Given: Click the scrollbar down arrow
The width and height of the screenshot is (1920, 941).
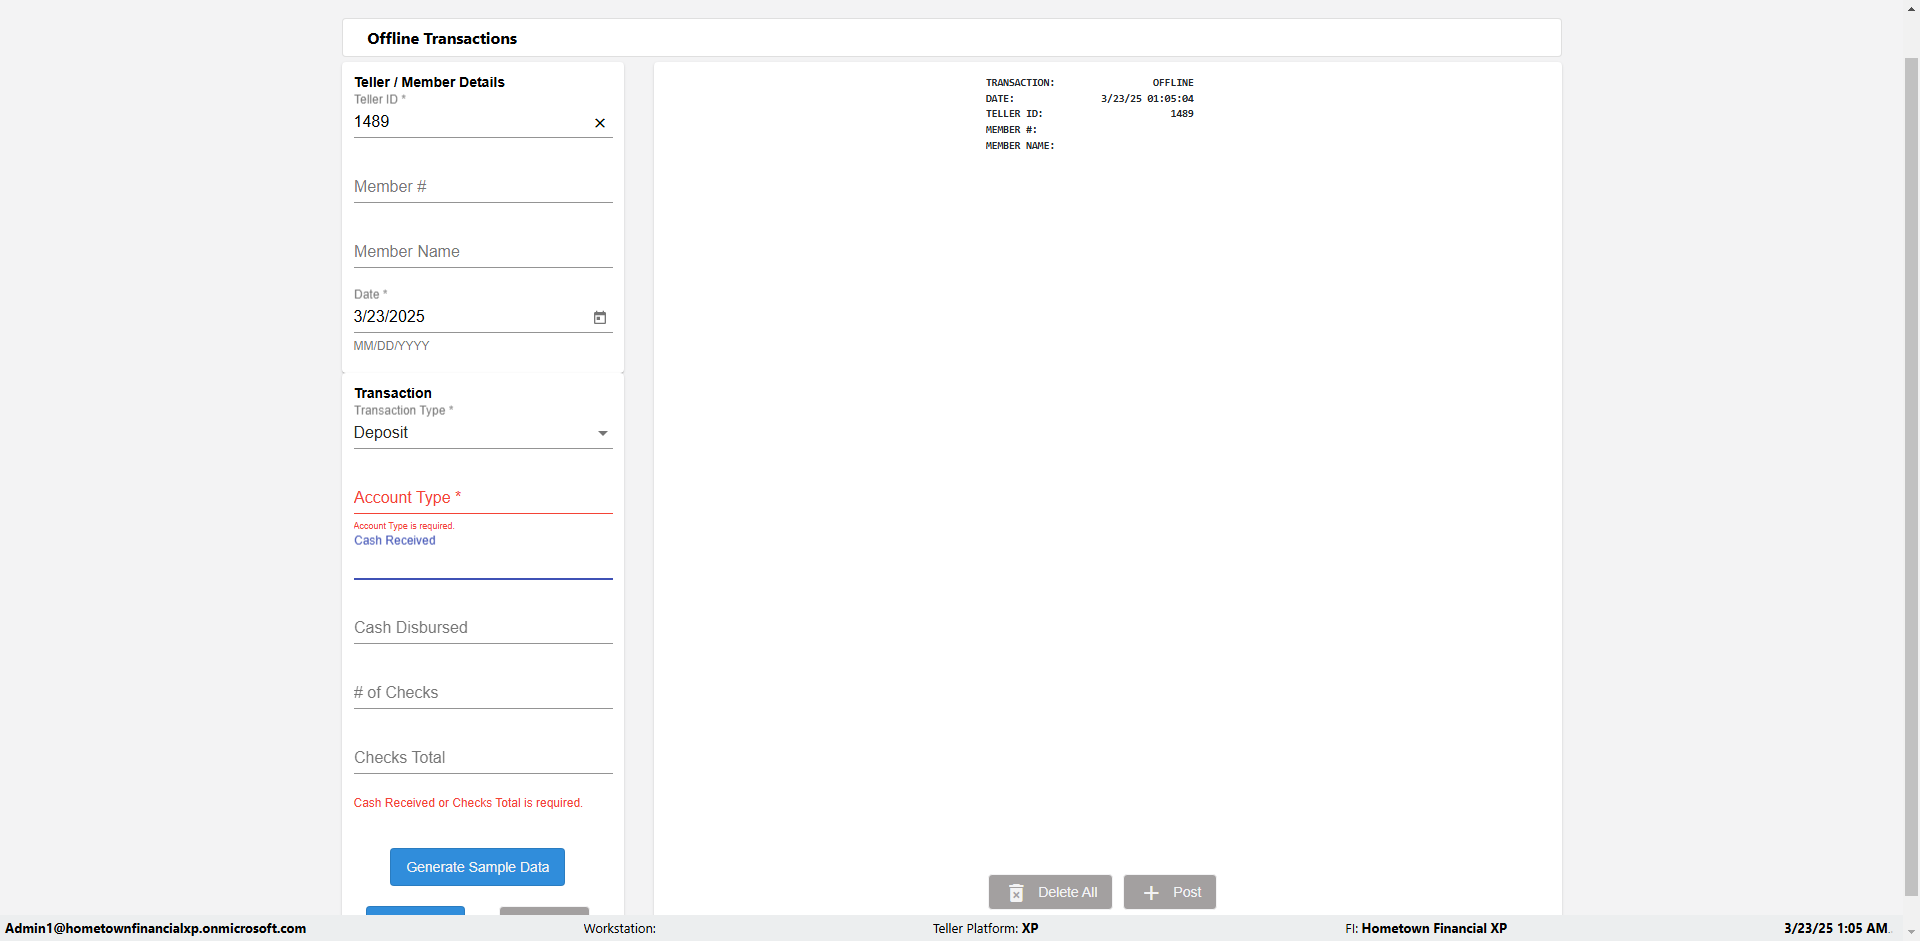Looking at the screenshot, I should point(1911,932).
